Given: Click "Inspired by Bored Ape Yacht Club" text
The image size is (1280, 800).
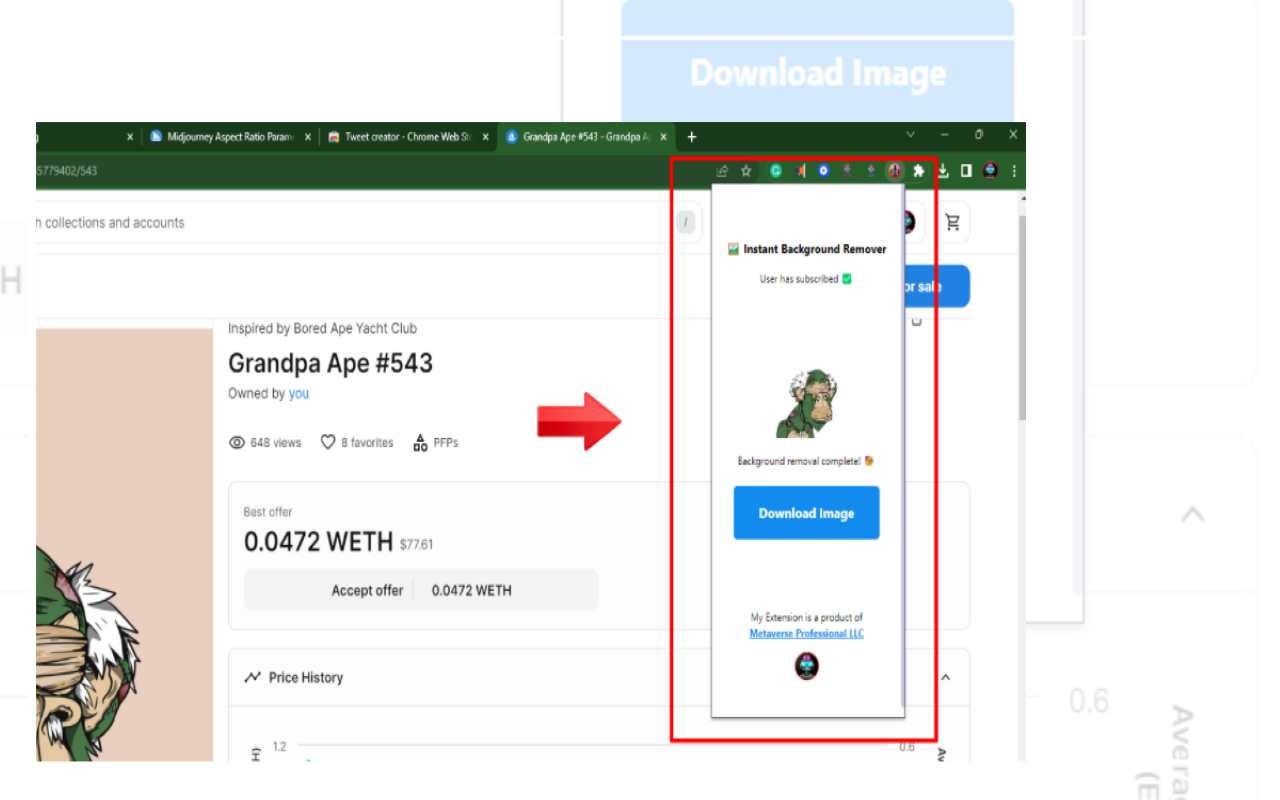Looking at the screenshot, I should (x=322, y=328).
